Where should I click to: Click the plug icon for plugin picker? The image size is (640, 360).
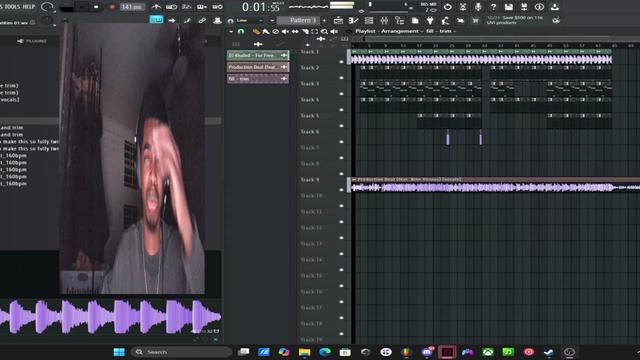click(430, 20)
